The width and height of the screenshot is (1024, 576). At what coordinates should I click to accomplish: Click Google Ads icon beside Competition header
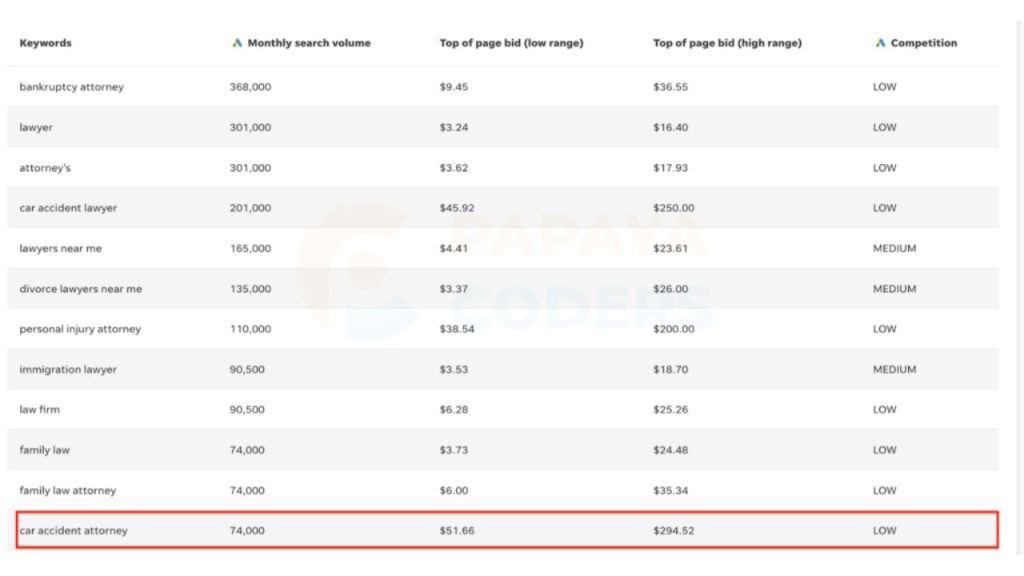(880, 42)
